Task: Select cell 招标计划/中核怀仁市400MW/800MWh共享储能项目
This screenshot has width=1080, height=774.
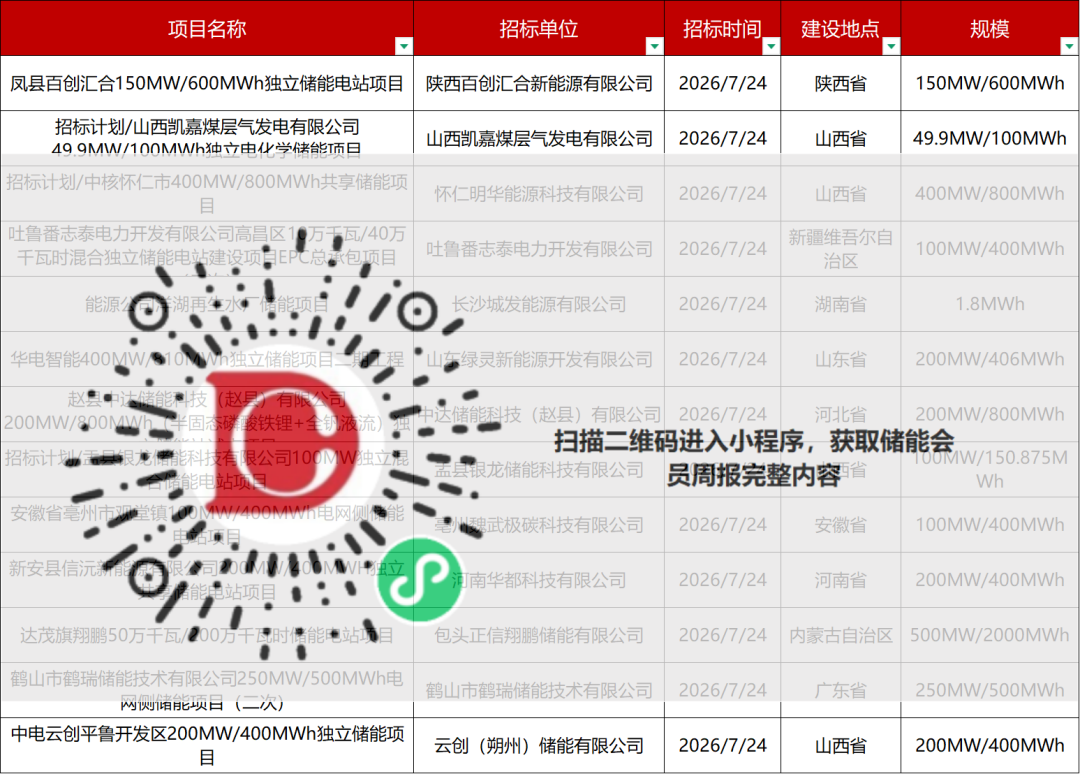Action: coord(207,194)
